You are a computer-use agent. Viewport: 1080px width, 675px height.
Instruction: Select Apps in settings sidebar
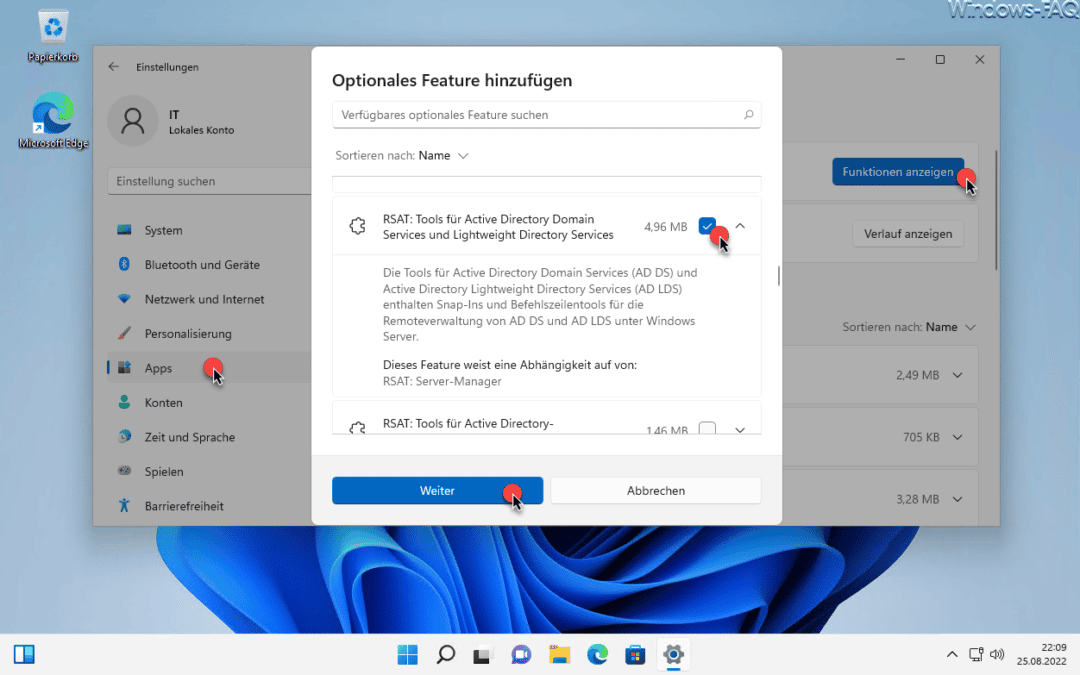click(x=209, y=368)
